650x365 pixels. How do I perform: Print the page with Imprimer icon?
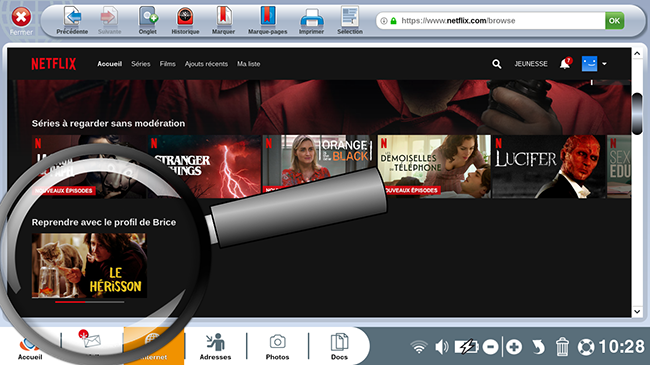click(311, 18)
